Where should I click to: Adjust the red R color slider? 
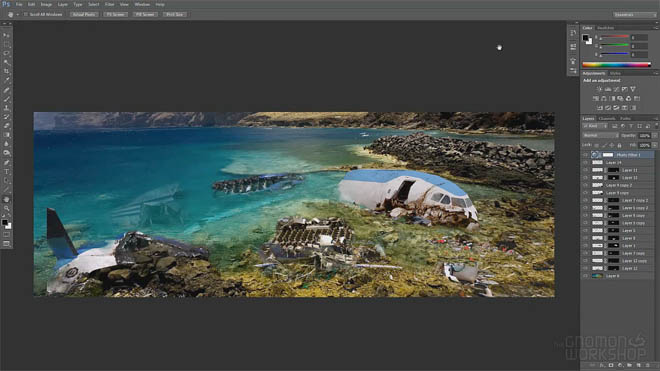pos(614,37)
